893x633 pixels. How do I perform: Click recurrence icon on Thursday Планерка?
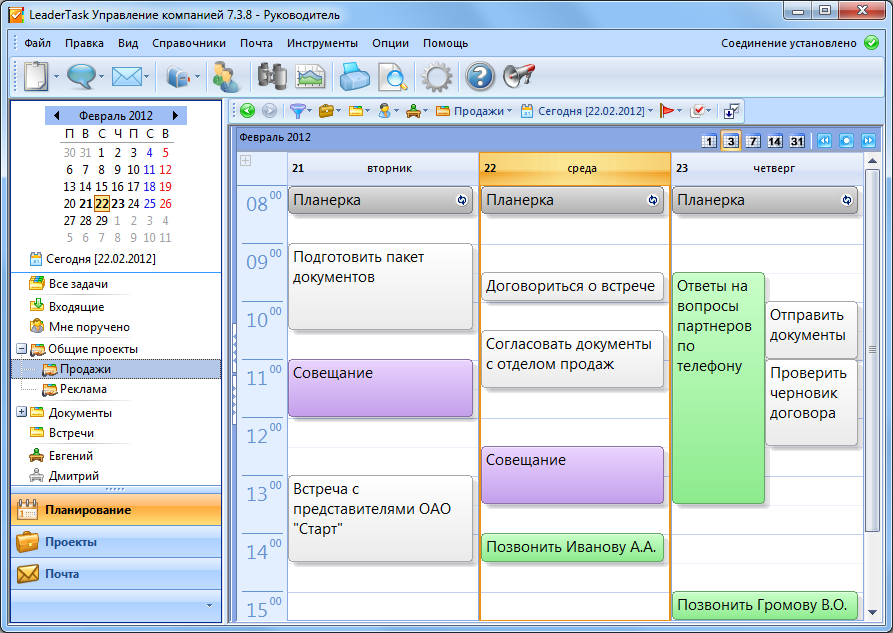pyautogui.click(x=847, y=200)
